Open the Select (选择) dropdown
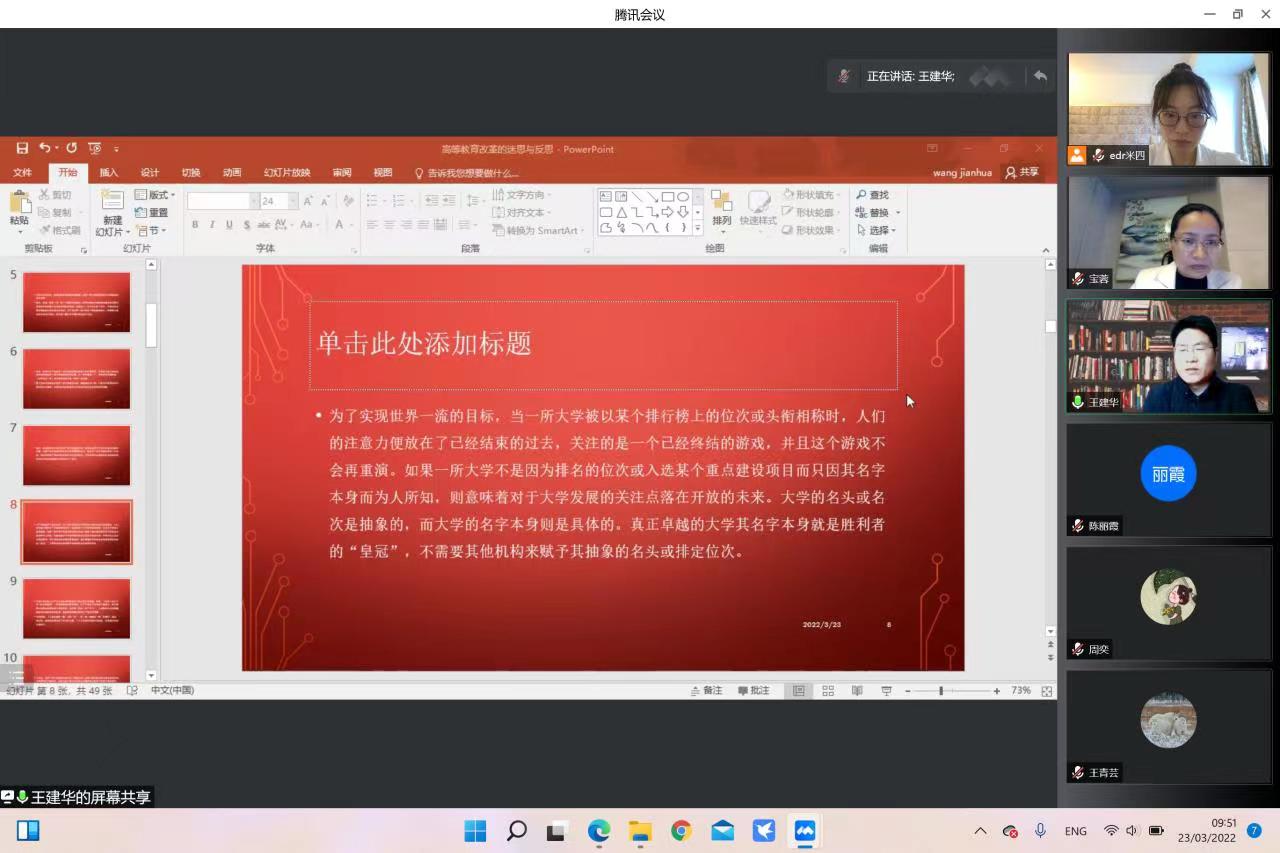 [x=876, y=230]
